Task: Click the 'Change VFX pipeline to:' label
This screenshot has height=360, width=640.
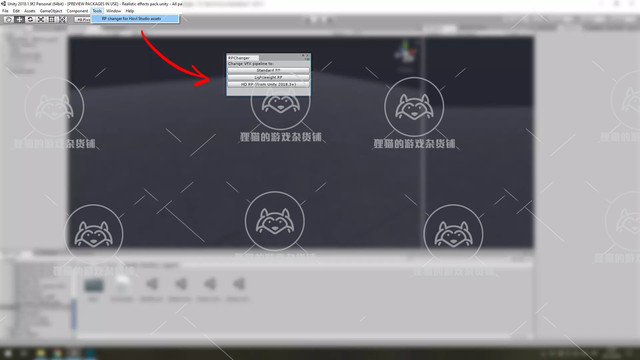Action: [251, 64]
